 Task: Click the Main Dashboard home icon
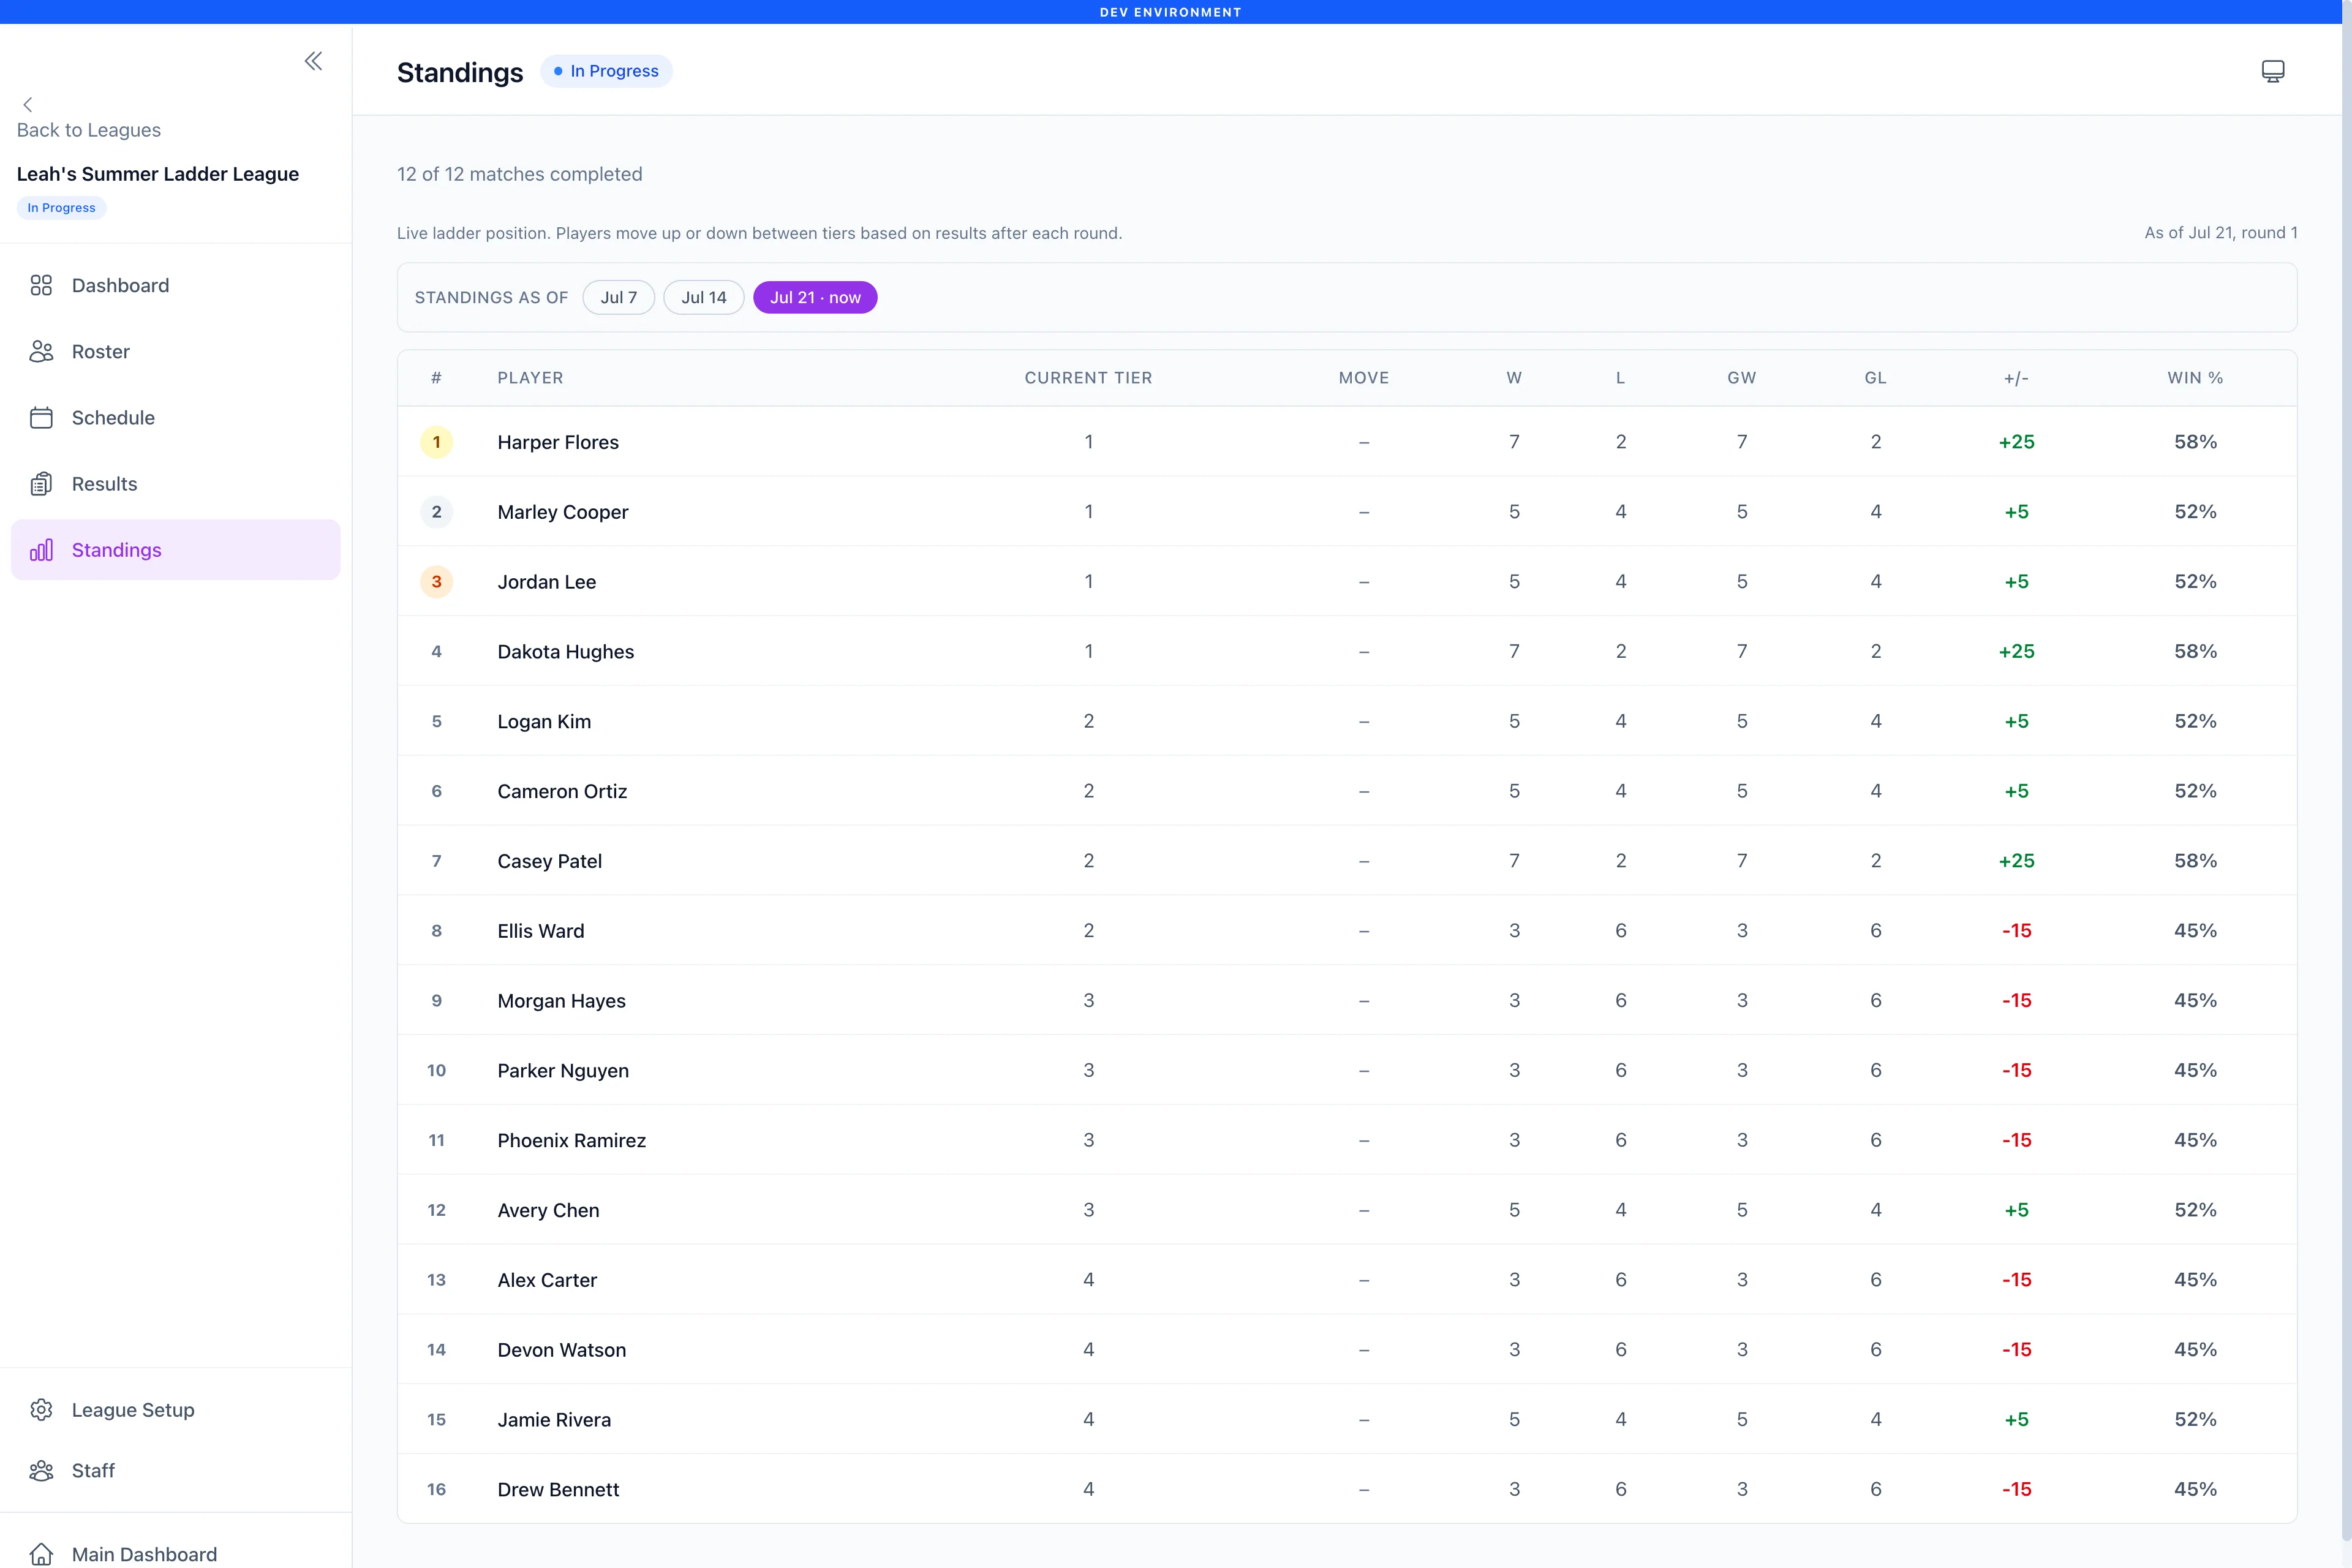(41, 1554)
